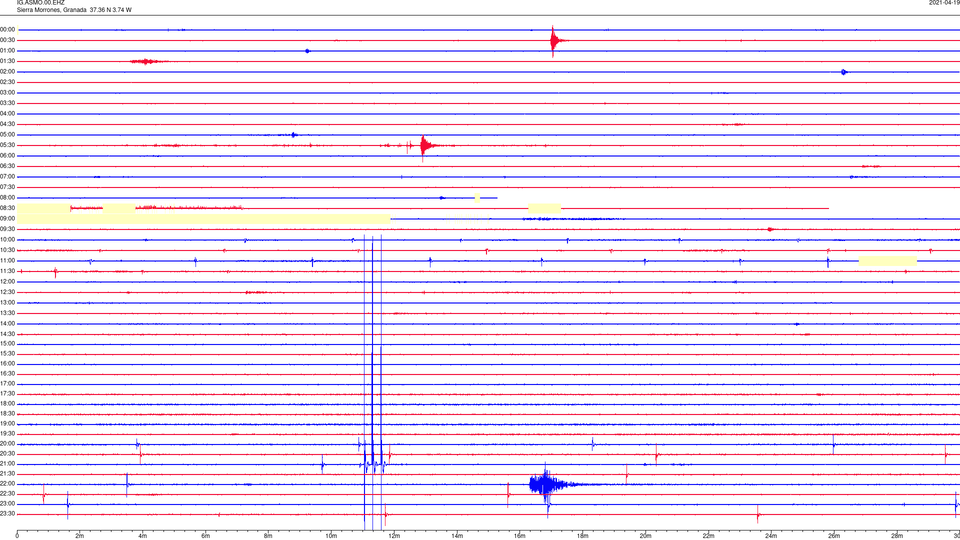
Task: Click the red seismic event on the 05:30 trace
Action: [x=427, y=146]
